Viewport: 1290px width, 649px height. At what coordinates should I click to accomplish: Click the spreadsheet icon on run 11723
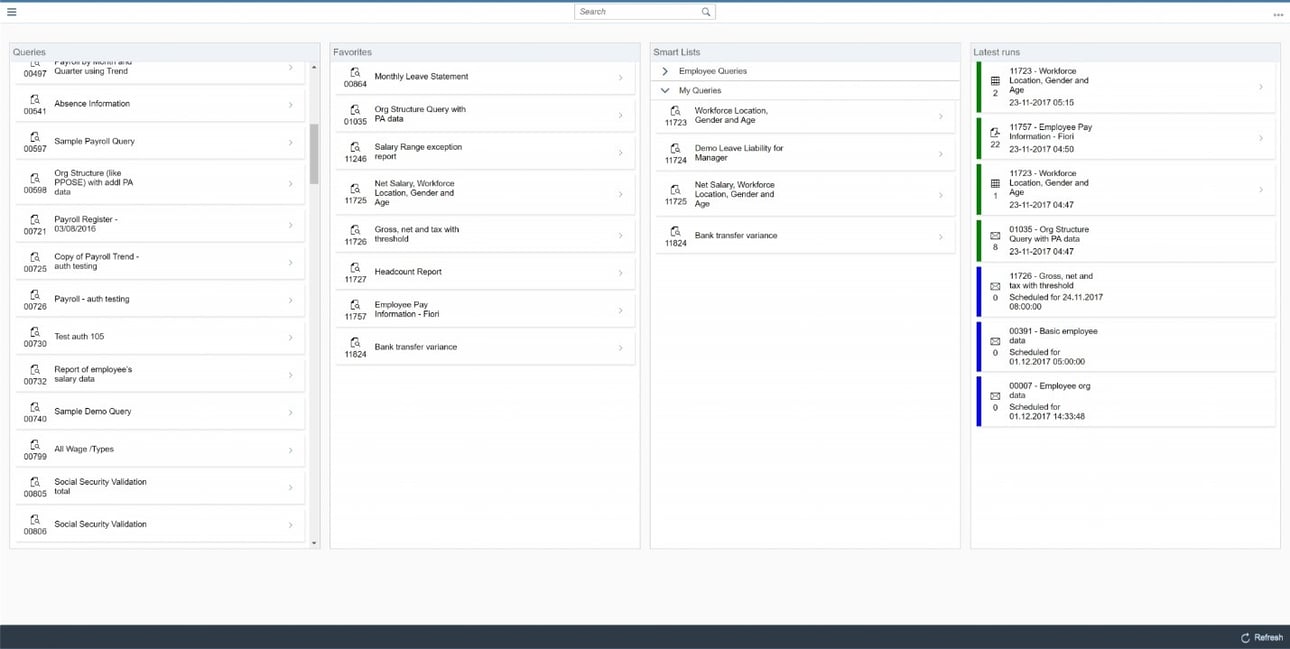click(x=994, y=80)
